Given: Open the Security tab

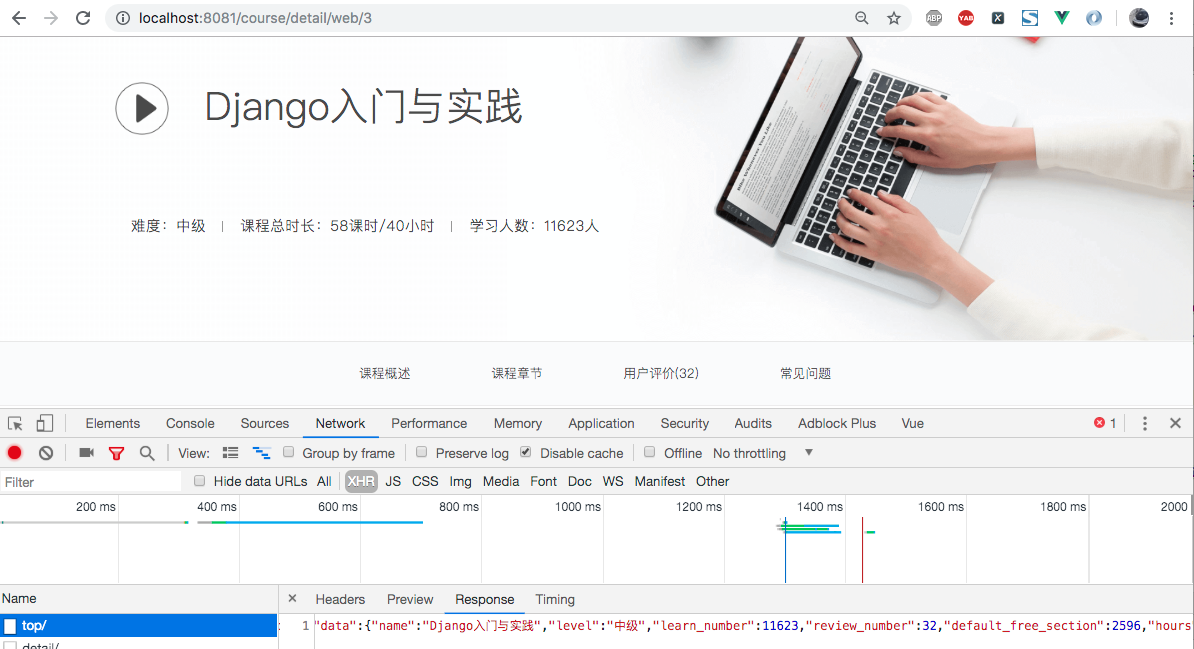Looking at the screenshot, I should [x=685, y=424].
